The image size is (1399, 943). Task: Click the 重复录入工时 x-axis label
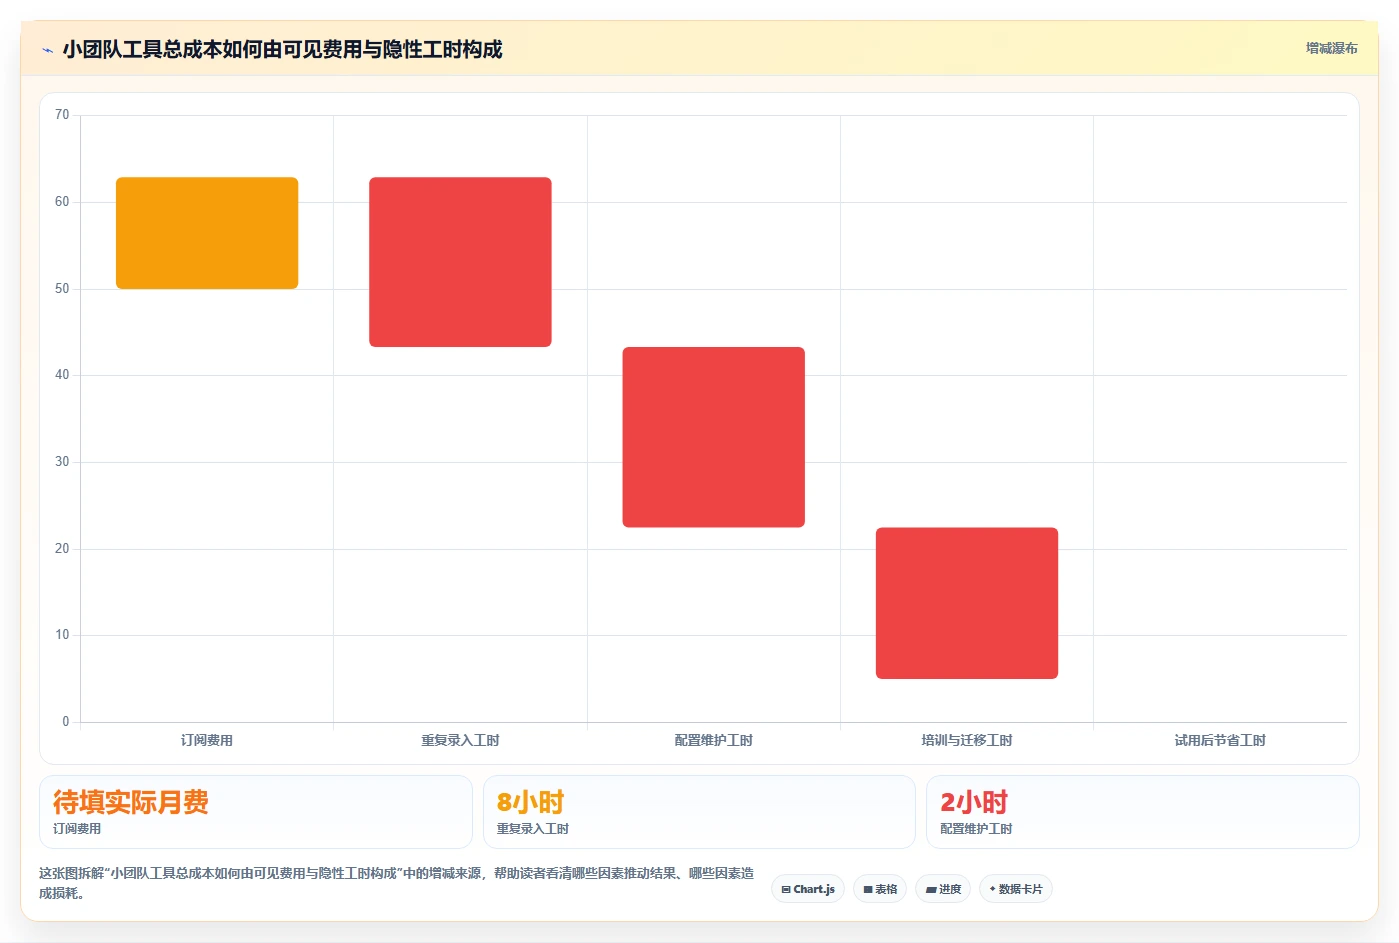coord(460,740)
